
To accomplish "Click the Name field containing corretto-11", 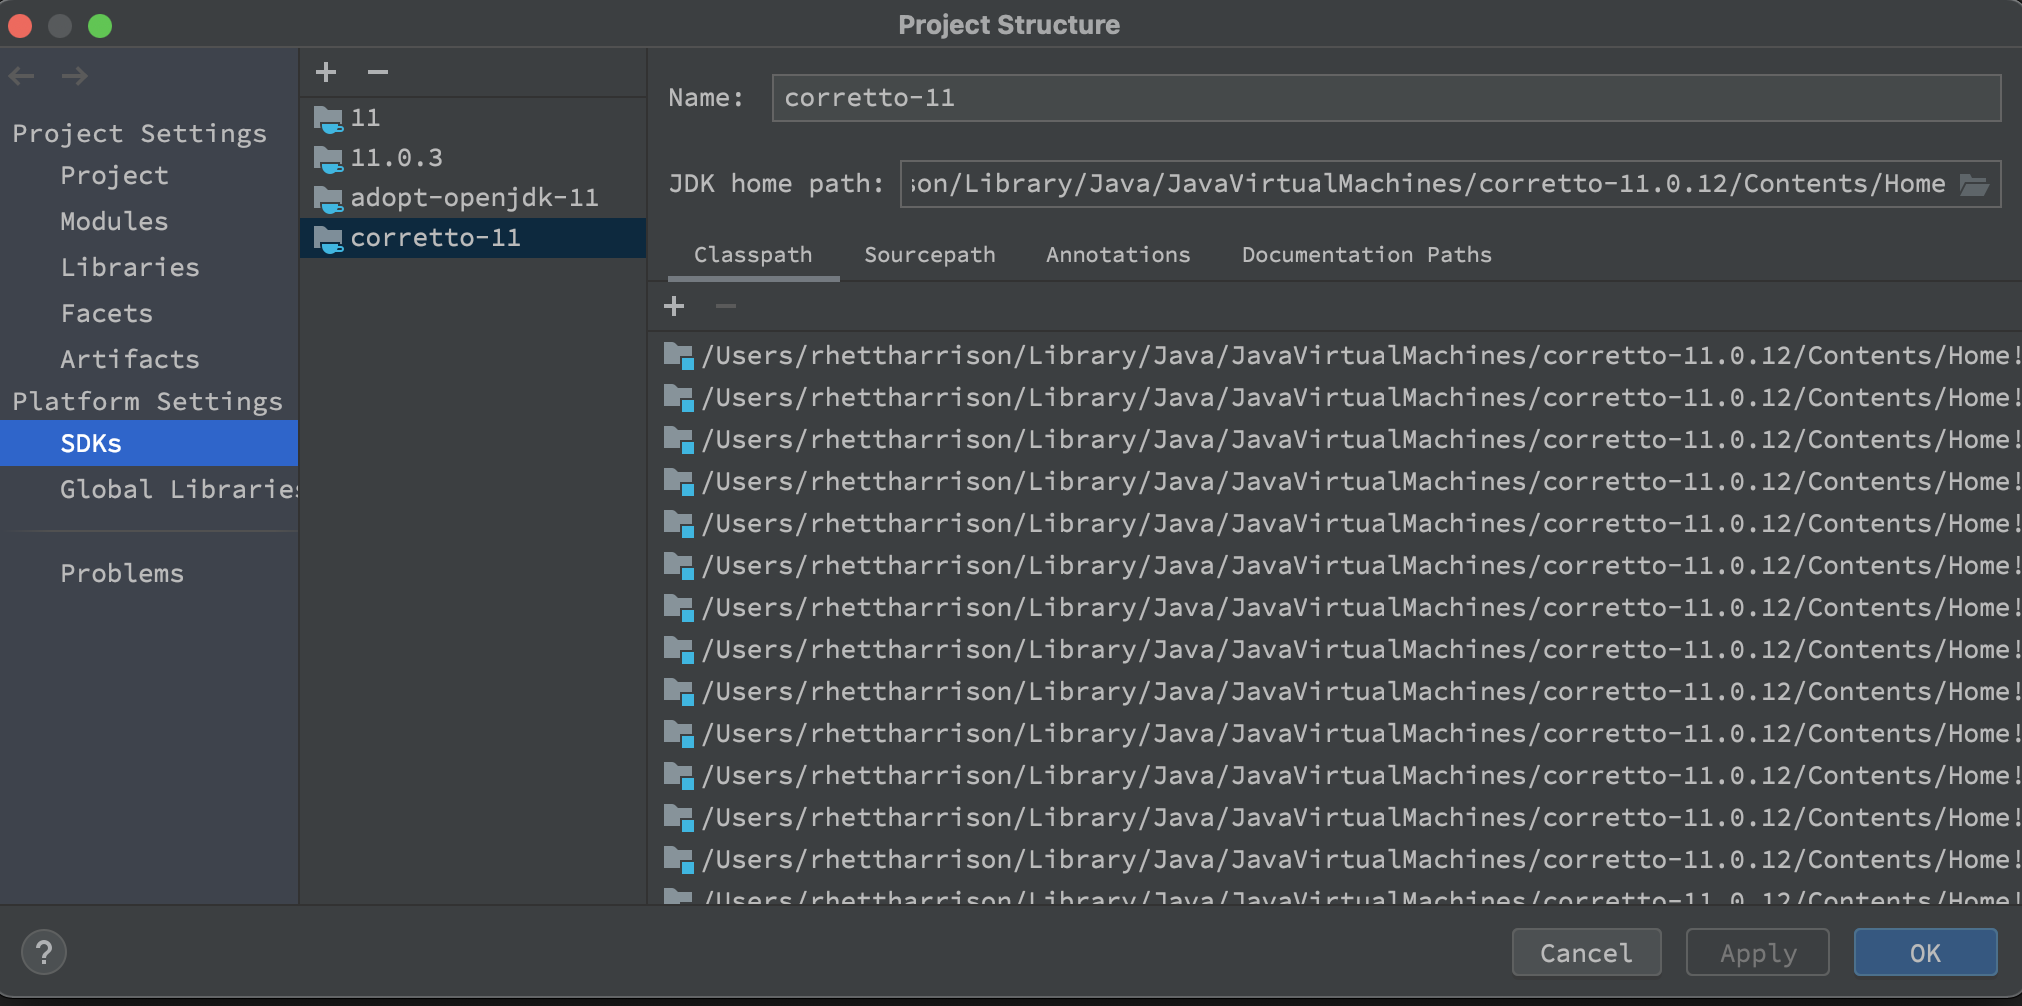I will coord(1386,98).
